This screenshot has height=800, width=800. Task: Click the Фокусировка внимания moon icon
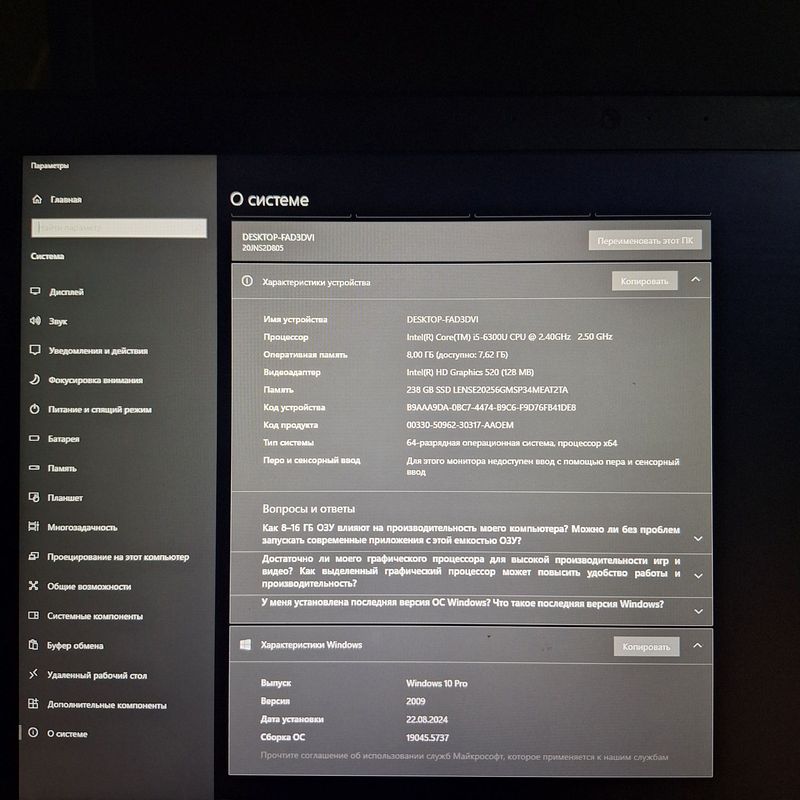coord(34,379)
